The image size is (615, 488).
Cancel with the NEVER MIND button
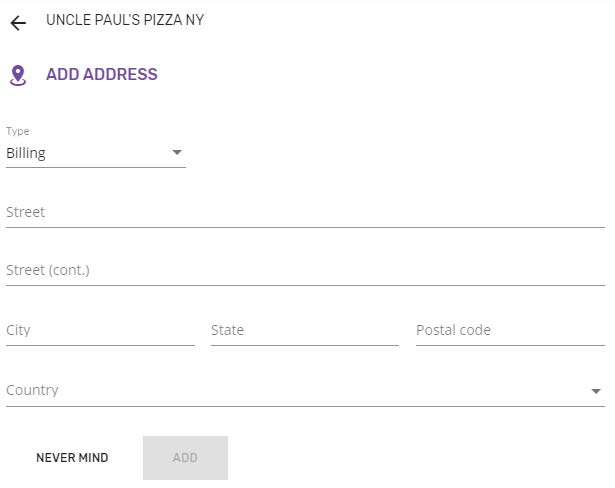pyautogui.click(x=72, y=458)
